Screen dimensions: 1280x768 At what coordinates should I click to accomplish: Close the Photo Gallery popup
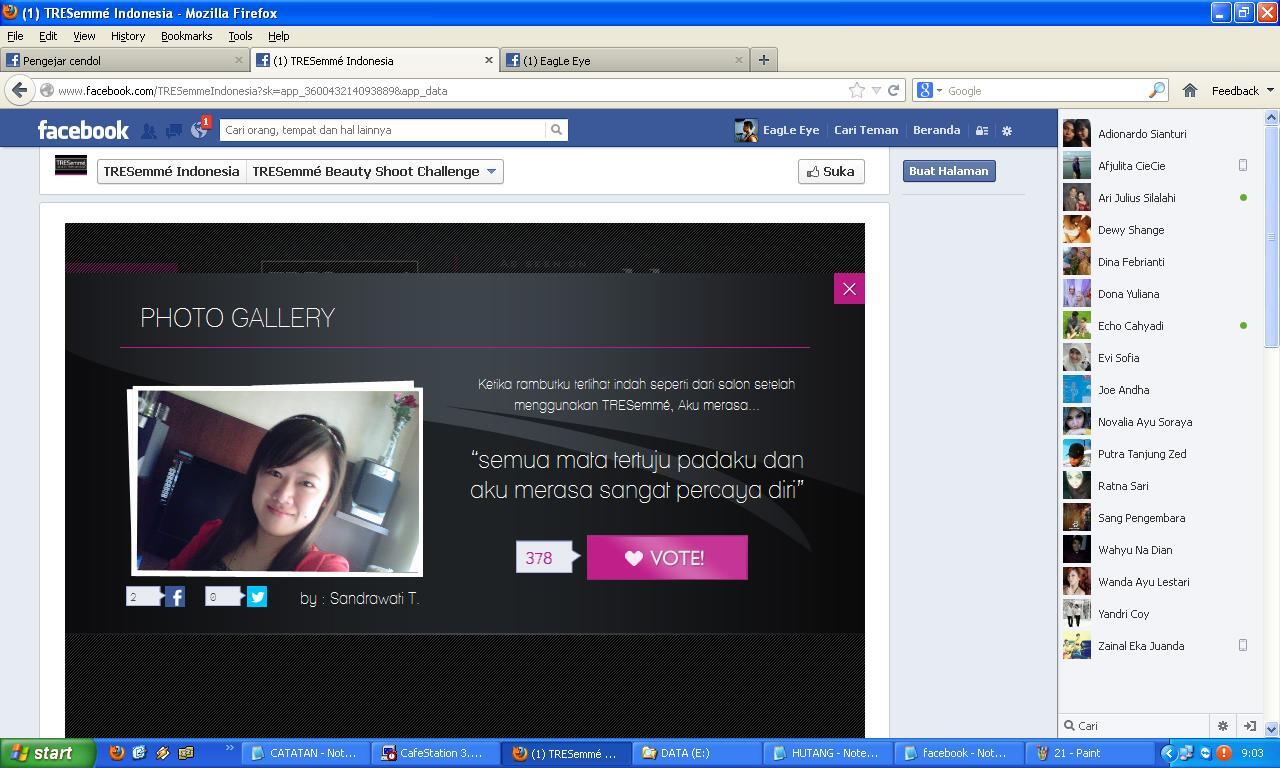(x=849, y=289)
